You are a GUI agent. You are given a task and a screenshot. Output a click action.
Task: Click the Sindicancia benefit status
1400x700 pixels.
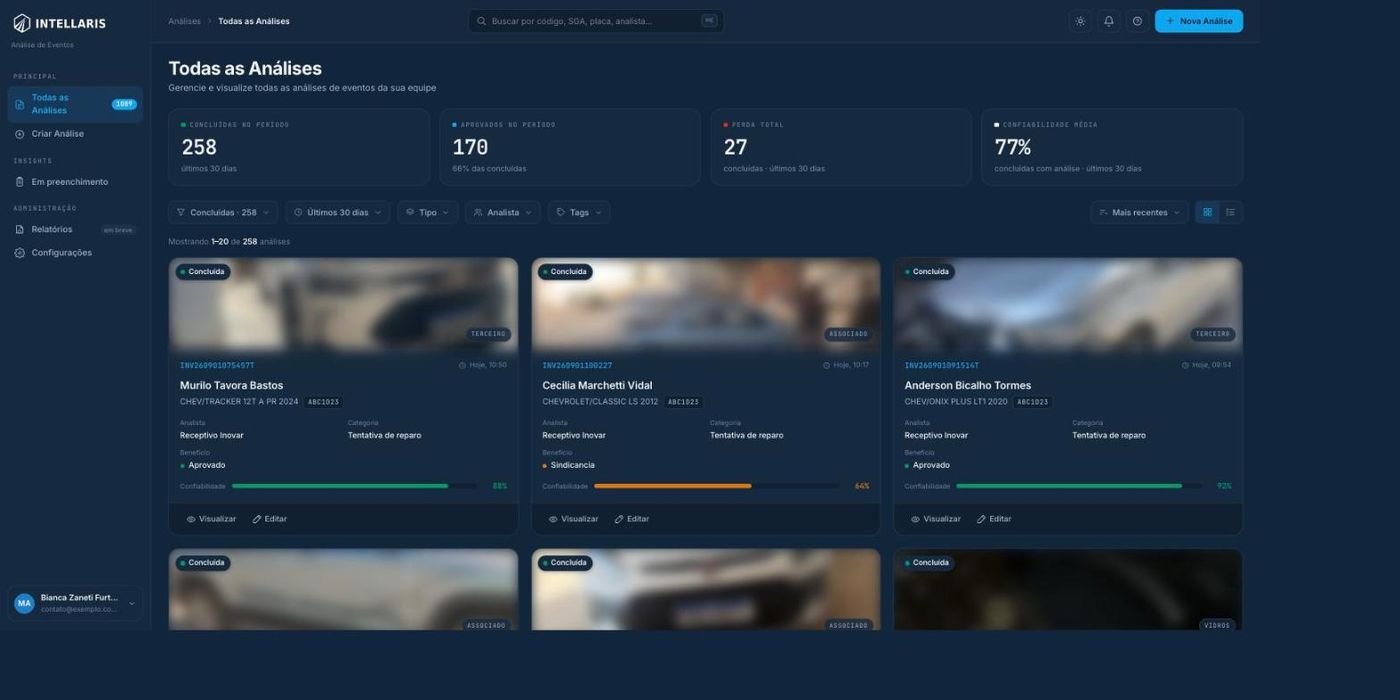568,465
